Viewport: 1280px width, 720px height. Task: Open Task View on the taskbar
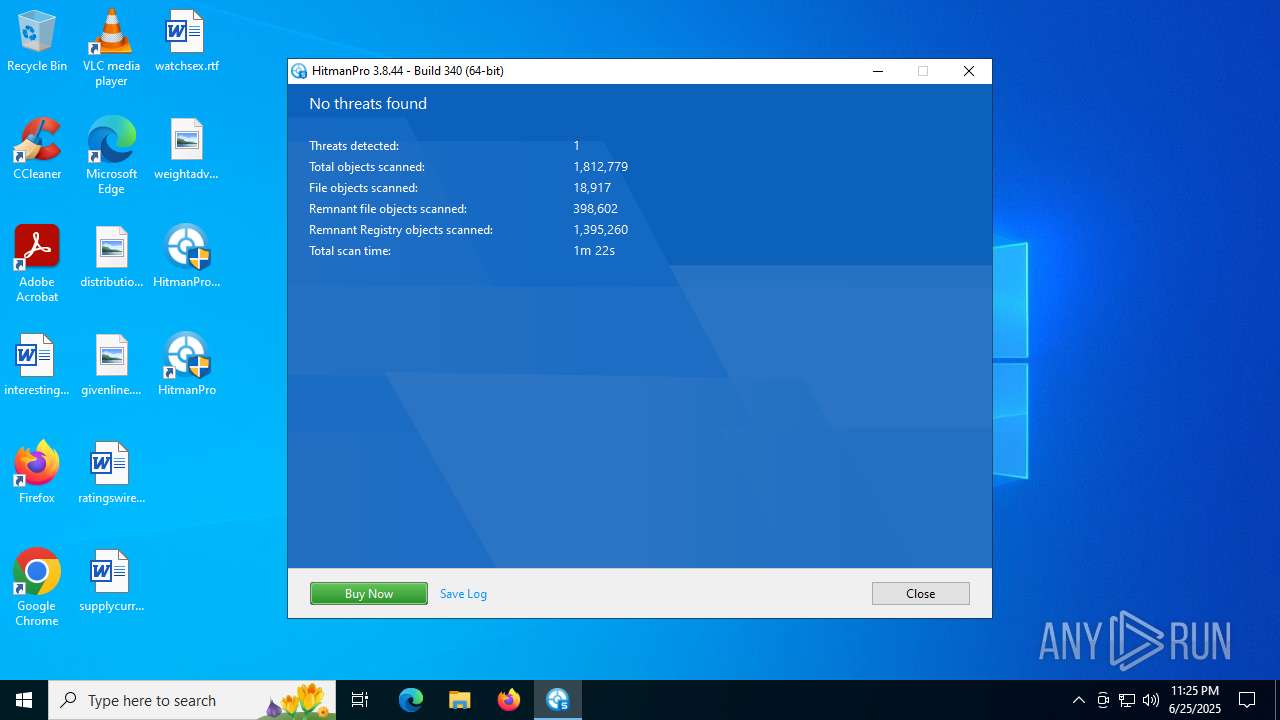click(x=360, y=700)
